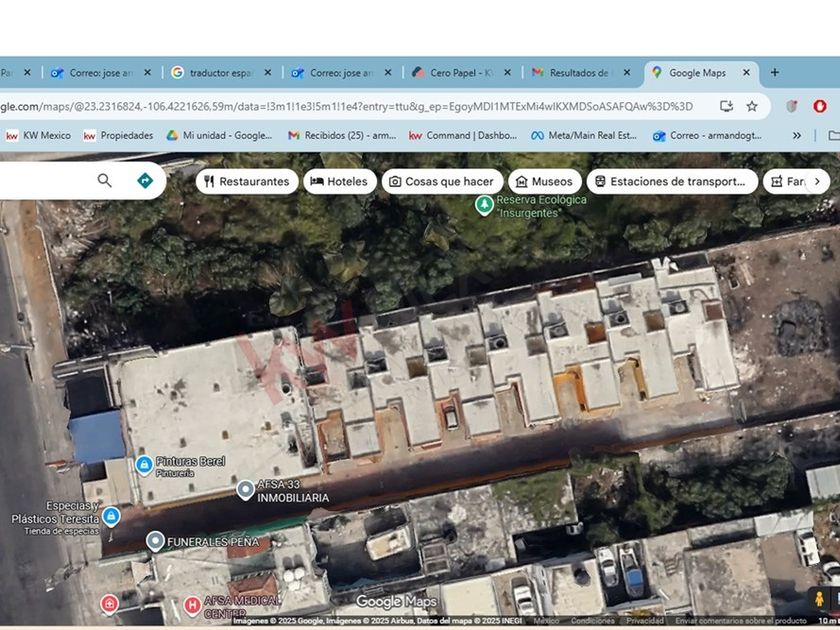Show more bookmarks via the double chevron
This screenshot has height=630, width=840.
(x=797, y=135)
